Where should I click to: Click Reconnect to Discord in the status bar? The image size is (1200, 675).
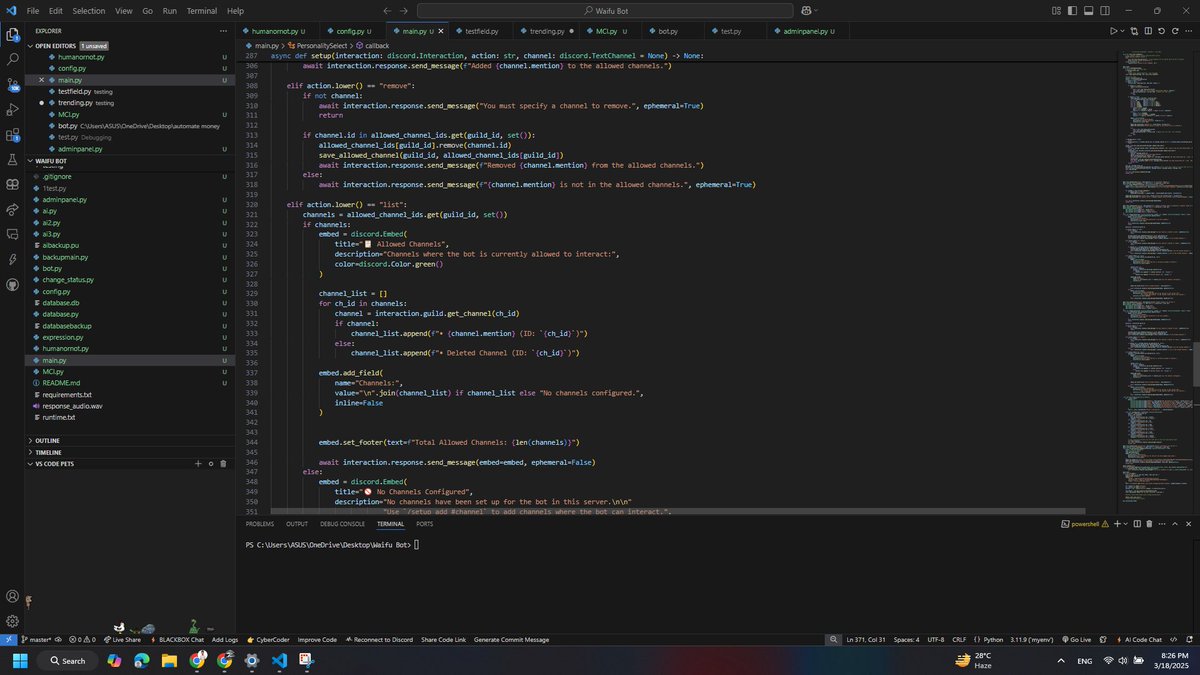click(380, 639)
